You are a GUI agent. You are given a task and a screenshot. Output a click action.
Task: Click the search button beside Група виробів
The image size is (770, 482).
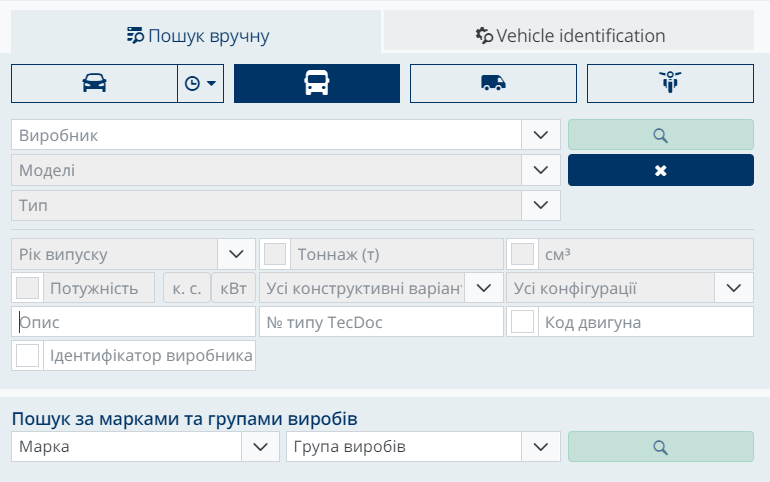tap(660, 446)
